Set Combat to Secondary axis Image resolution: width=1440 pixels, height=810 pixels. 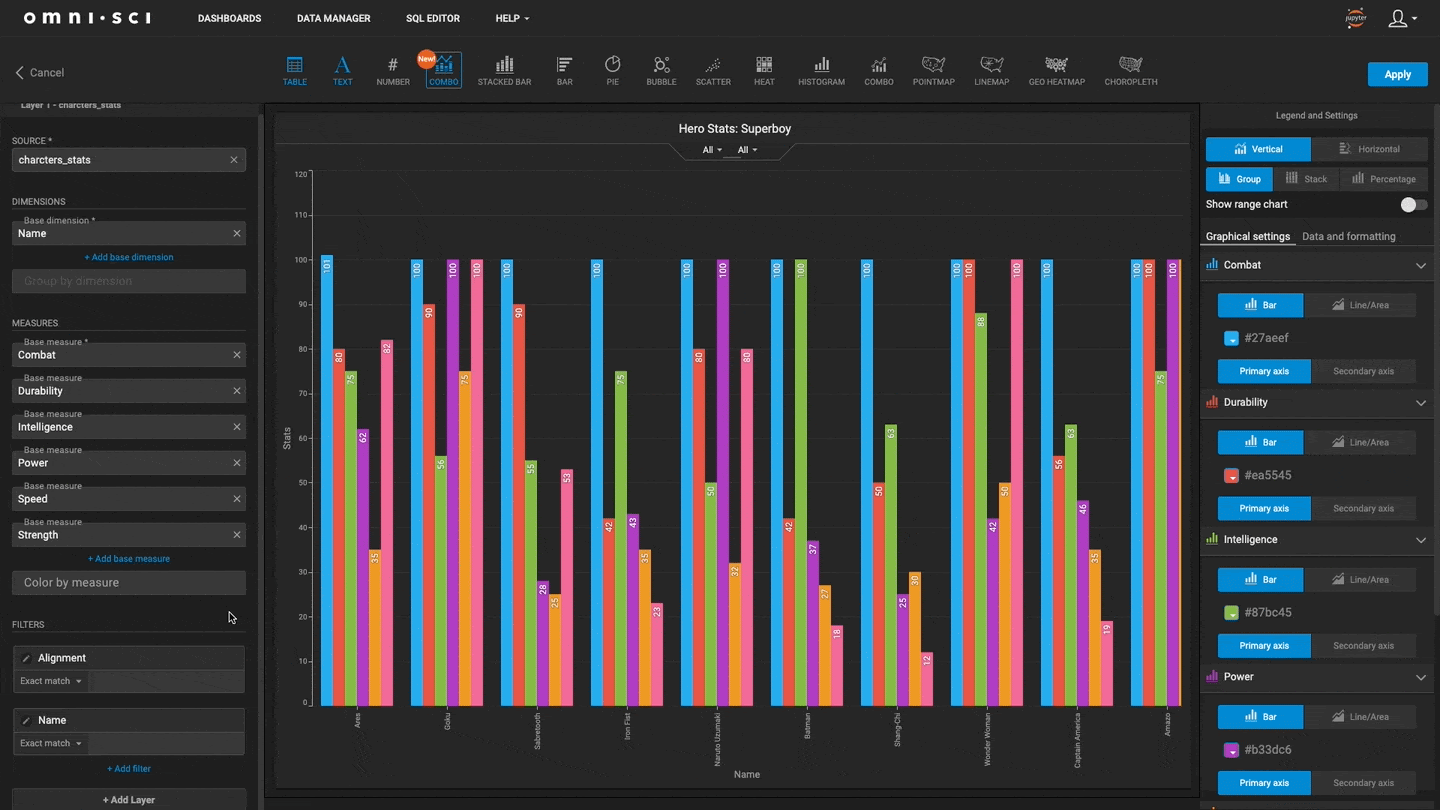(x=1363, y=371)
